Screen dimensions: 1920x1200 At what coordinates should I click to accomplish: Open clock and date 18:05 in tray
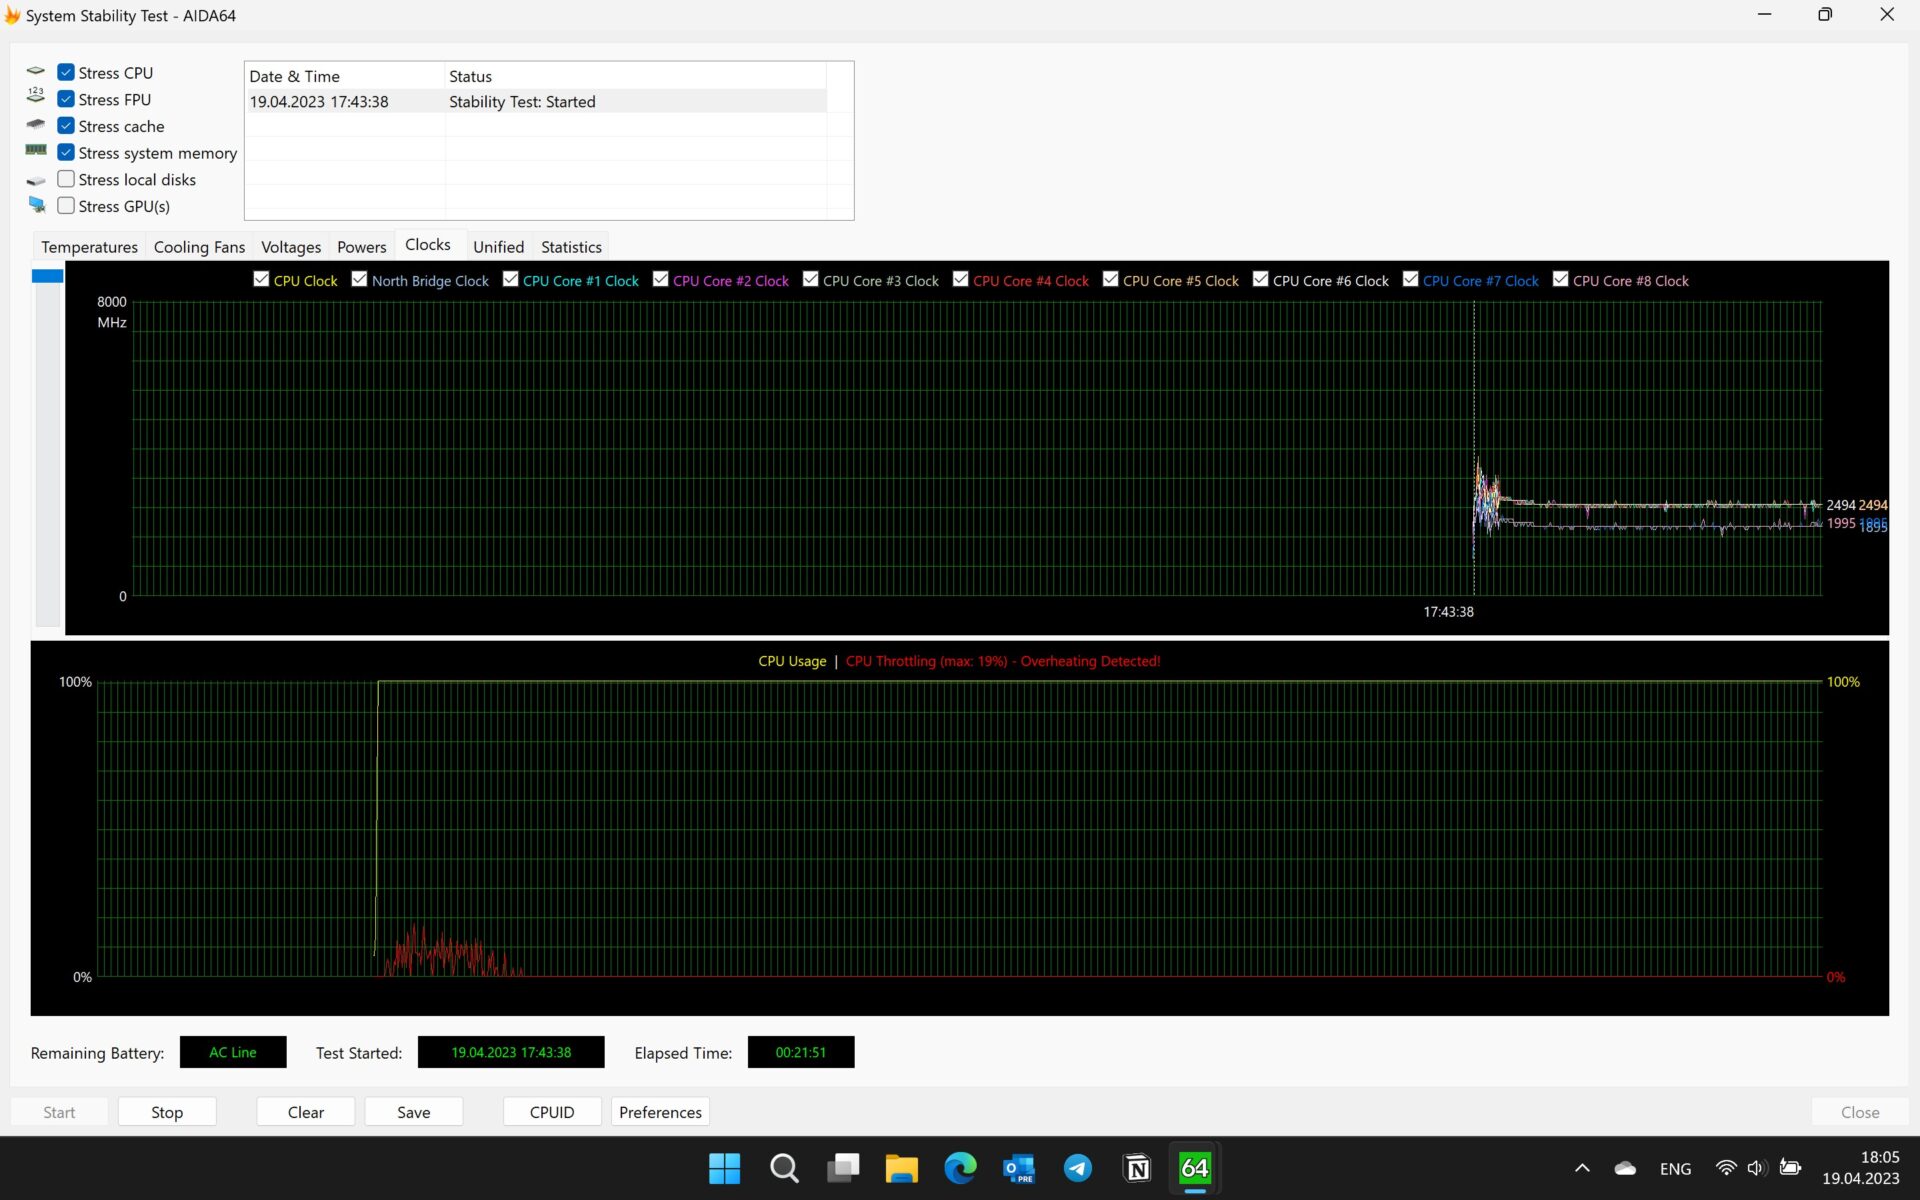pos(1861,1168)
